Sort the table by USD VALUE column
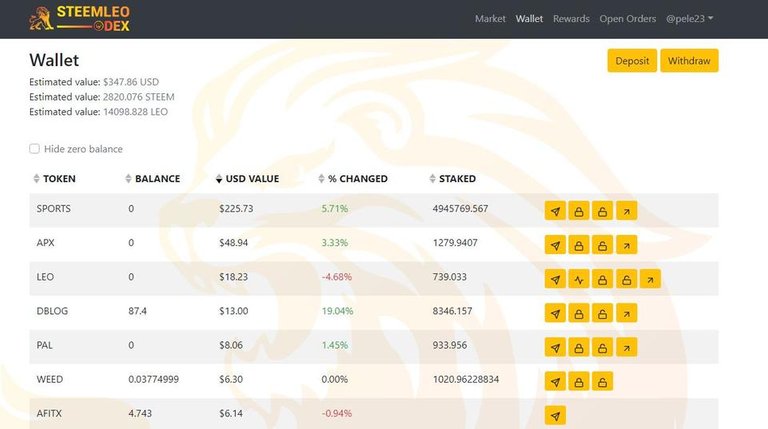 pyautogui.click(x=247, y=179)
